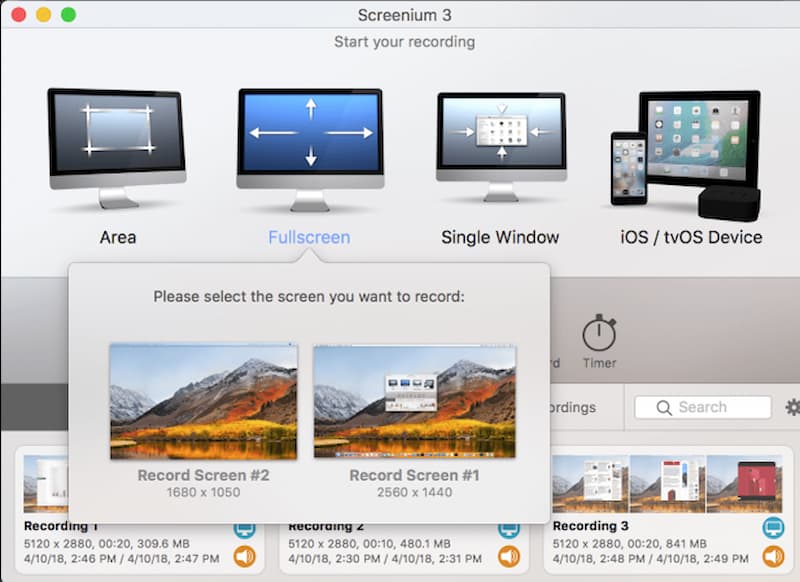800x582 pixels.
Task: Open the Recording 1 preview thumbnail
Action: 46,484
